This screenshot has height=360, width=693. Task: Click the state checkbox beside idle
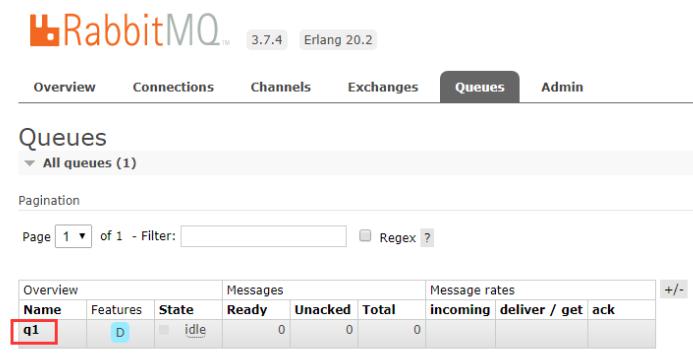[164, 330]
